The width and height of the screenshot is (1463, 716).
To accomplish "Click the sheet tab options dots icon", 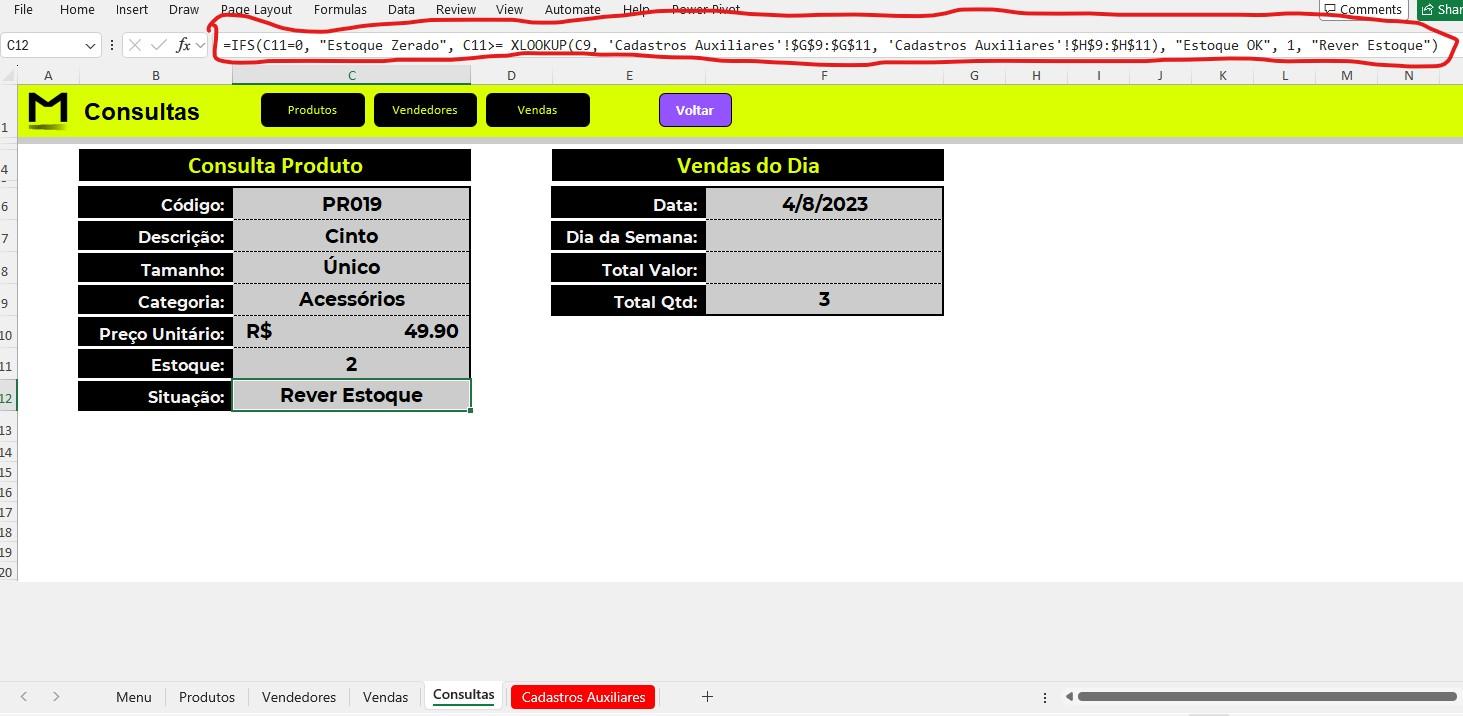I will pyautogui.click(x=1045, y=697).
